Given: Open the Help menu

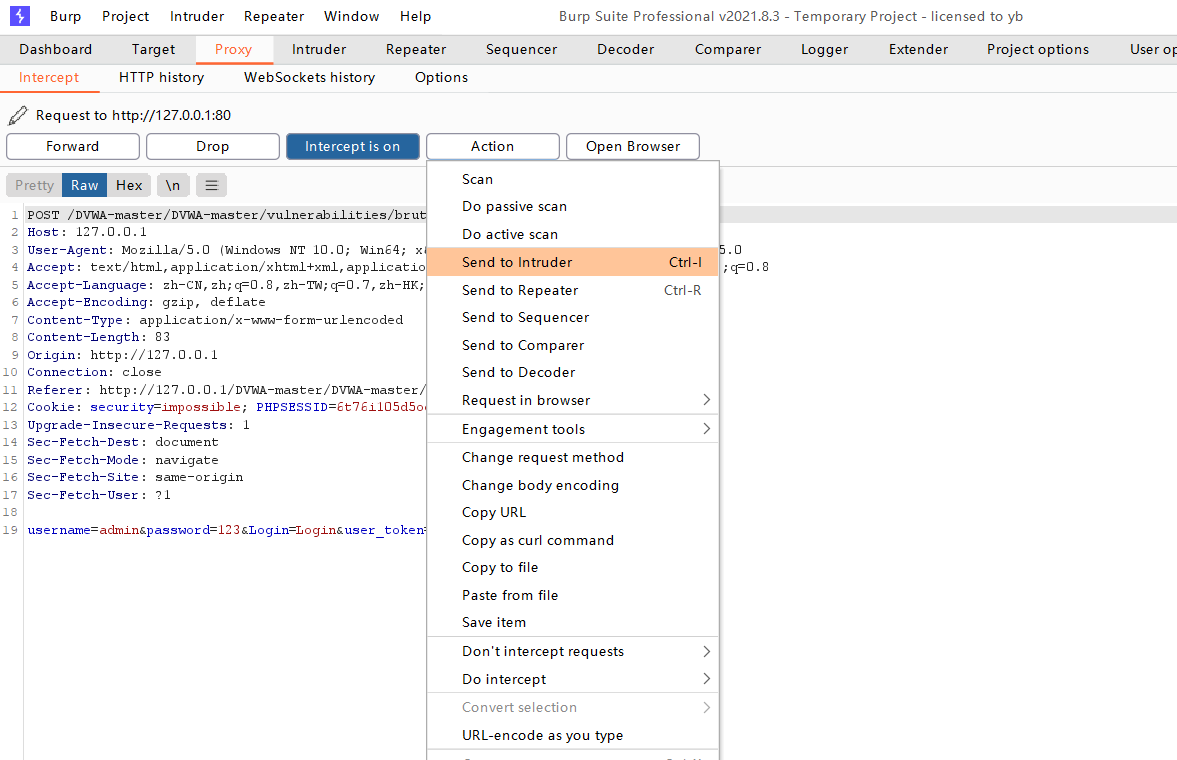Looking at the screenshot, I should point(415,17).
